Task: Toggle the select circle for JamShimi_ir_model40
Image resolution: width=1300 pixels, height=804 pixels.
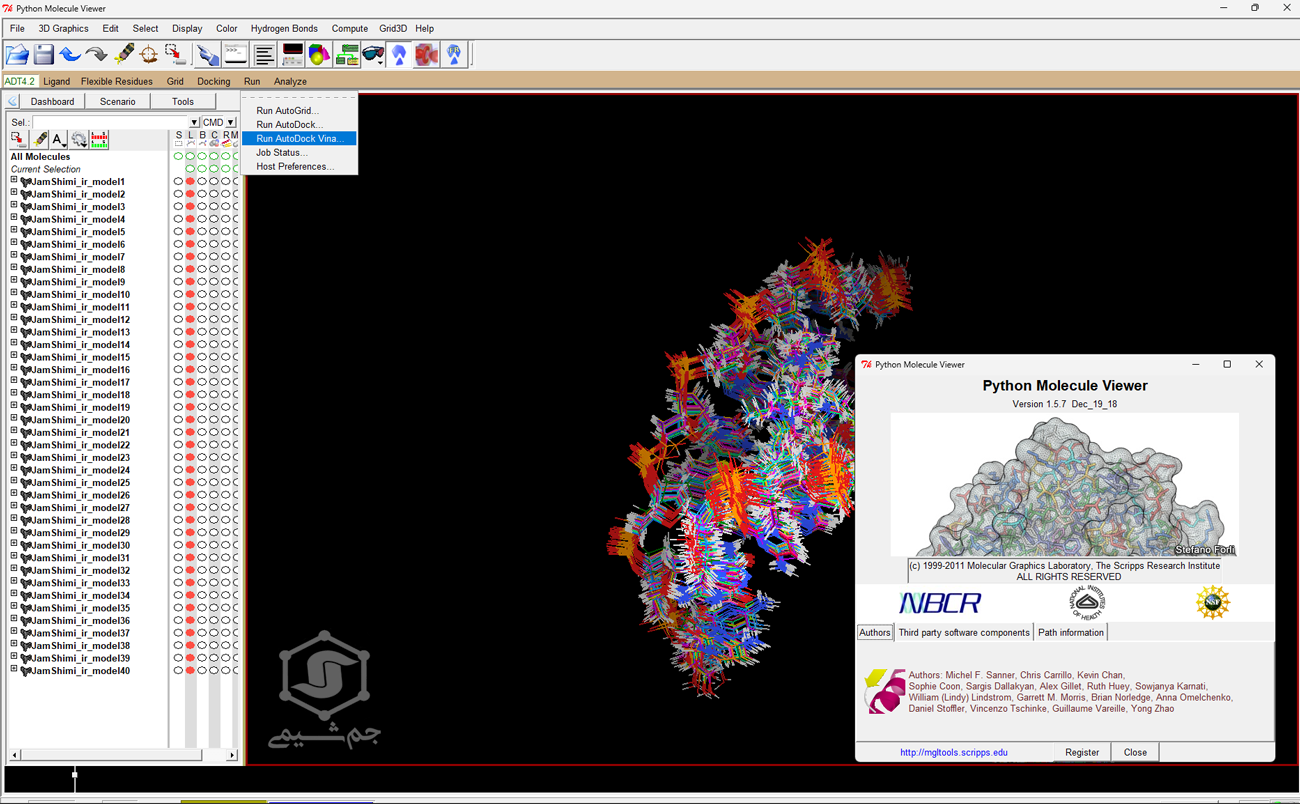Action: [x=178, y=670]
